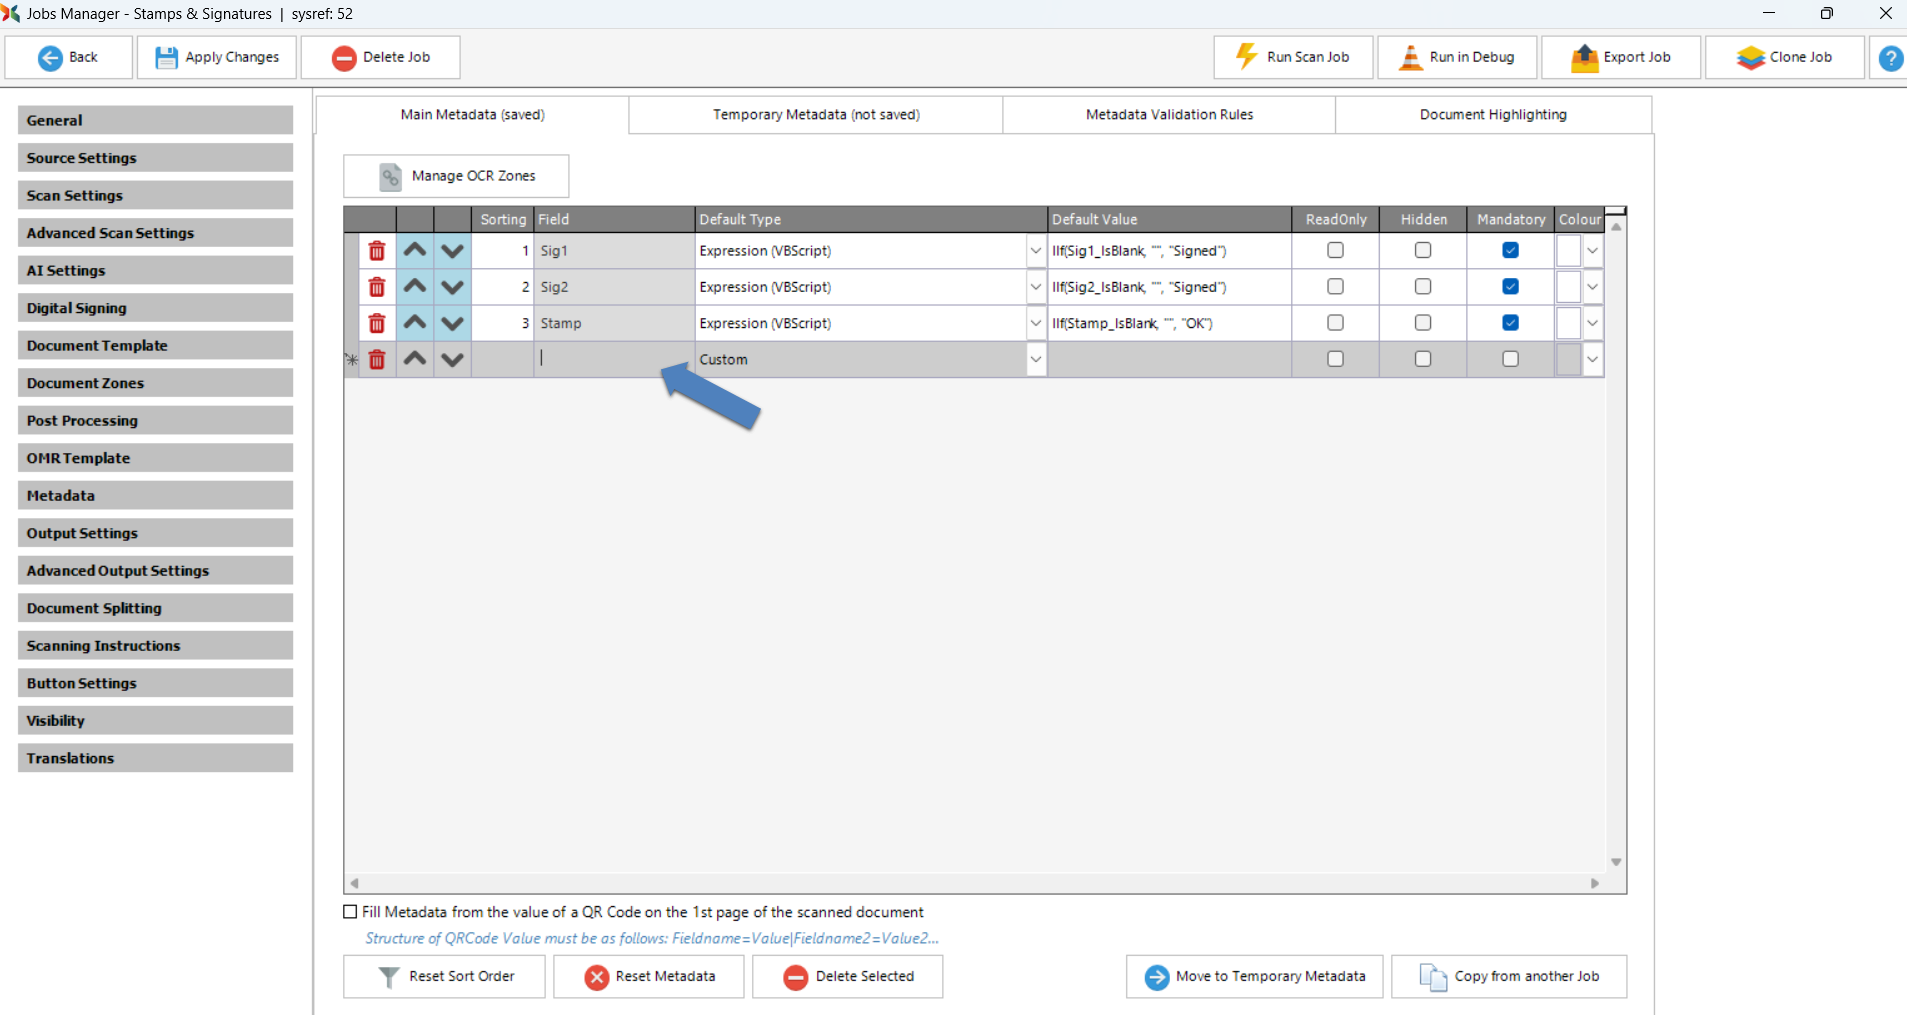1907x1015 pixels.
Task: Enable Hidden for the Stamp field
Action: click(x=1422, y=323)
